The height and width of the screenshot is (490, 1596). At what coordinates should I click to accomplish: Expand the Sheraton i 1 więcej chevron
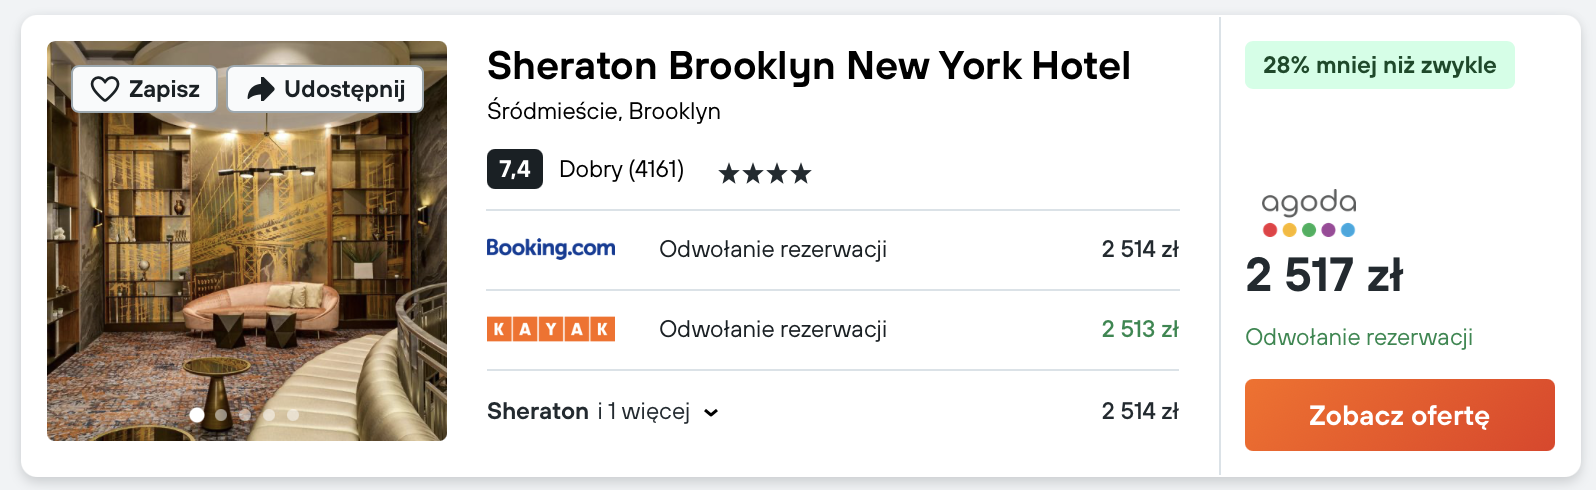tap(711, 413)
